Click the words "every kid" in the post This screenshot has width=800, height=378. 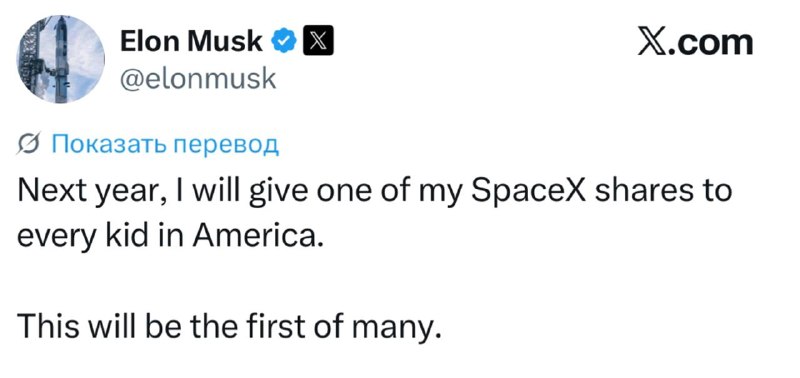(85, 238)
